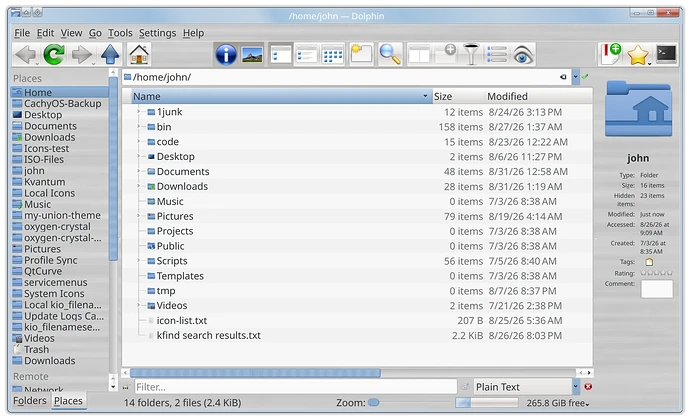Click the large home folder icon in info panel

[638, 109]
